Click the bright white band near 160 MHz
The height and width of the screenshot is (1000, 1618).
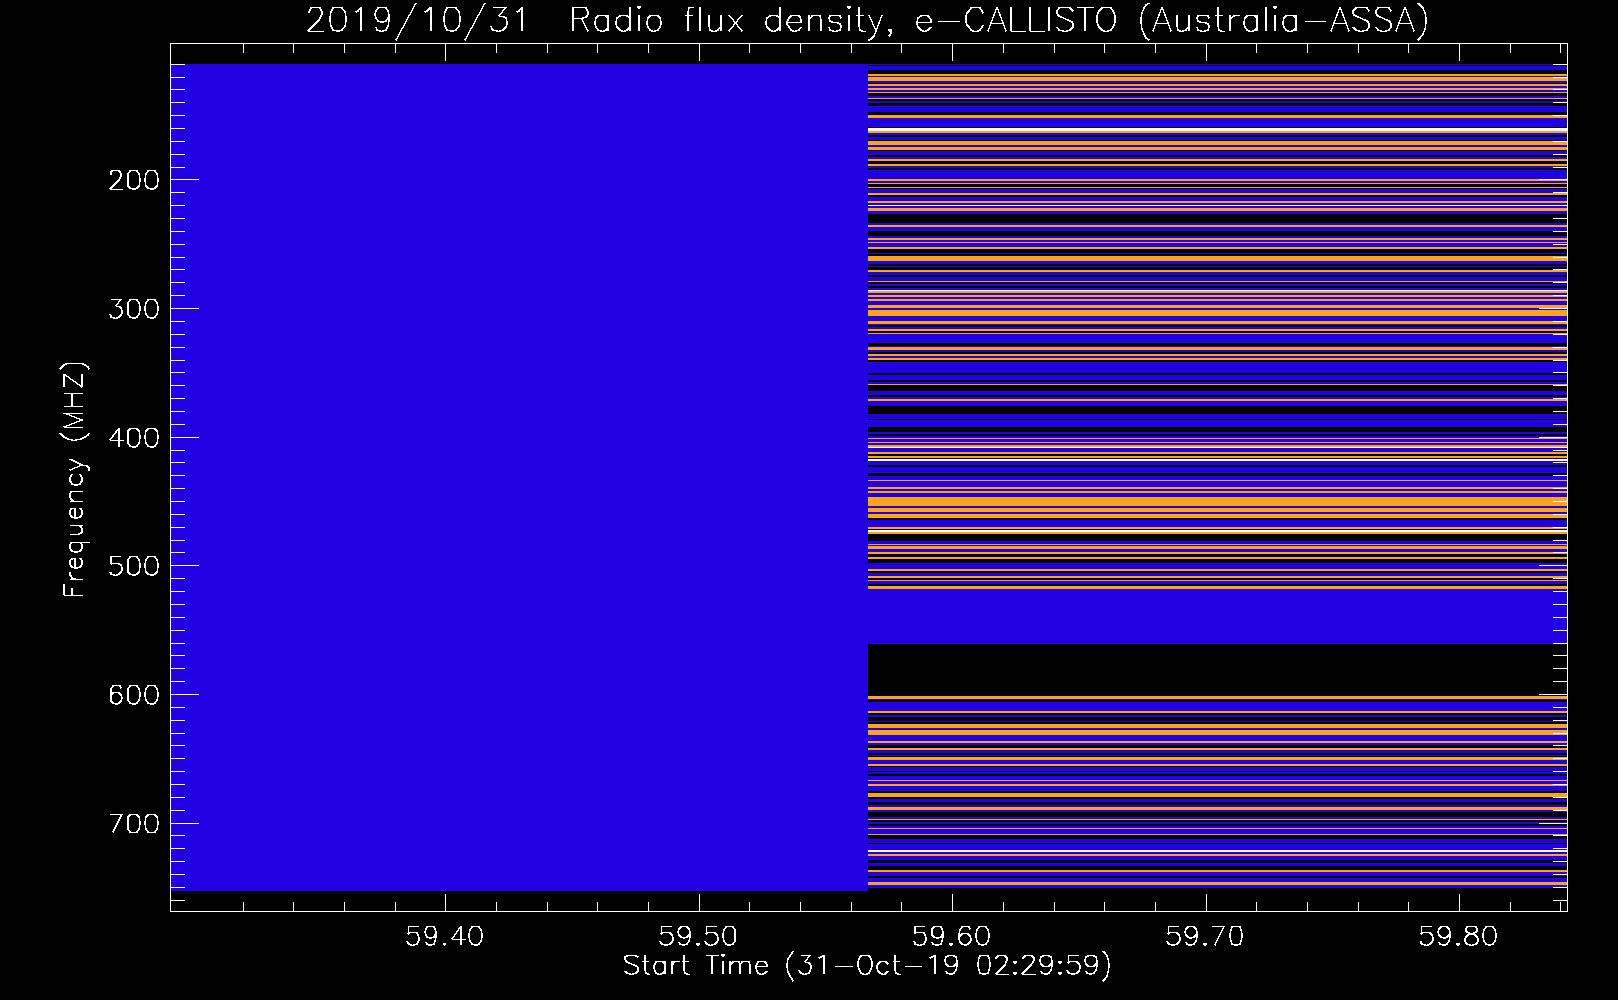pos(1216,131)
